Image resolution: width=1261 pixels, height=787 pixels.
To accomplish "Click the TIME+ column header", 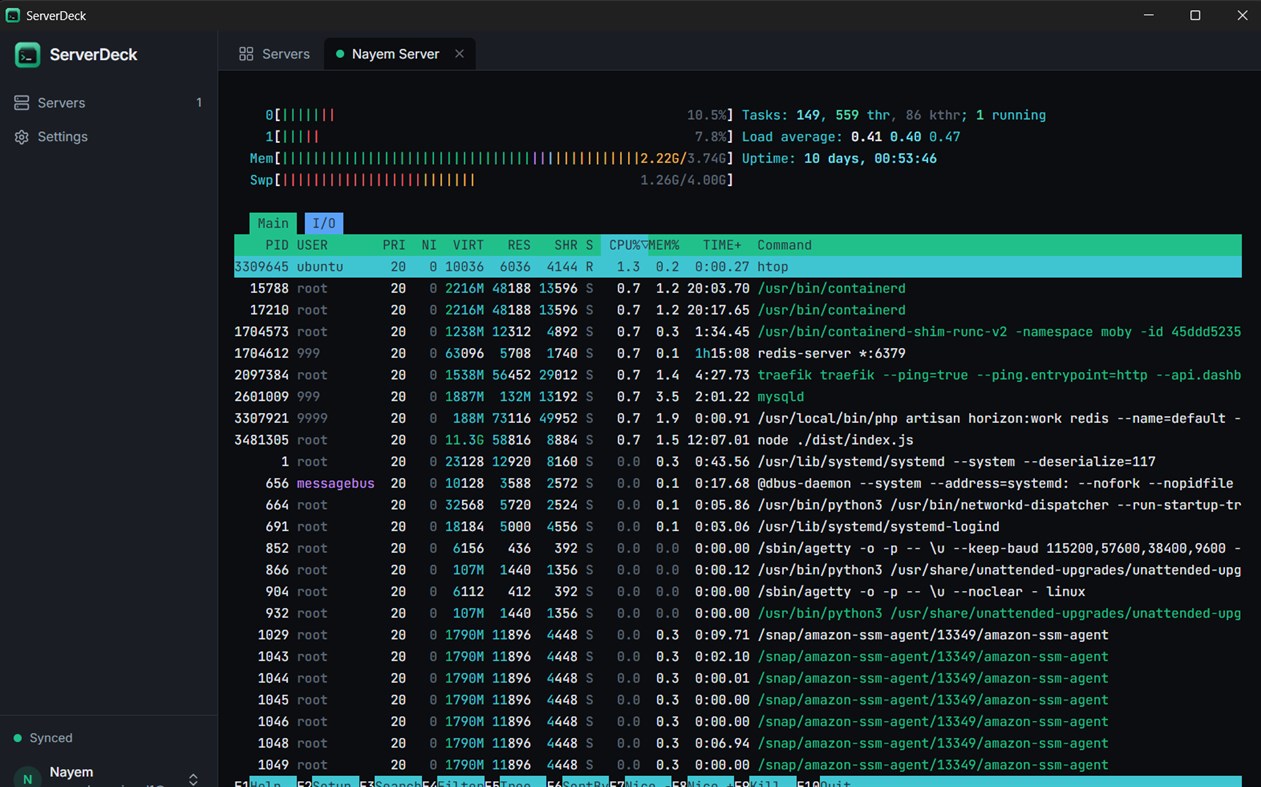I will click(722, 245).
